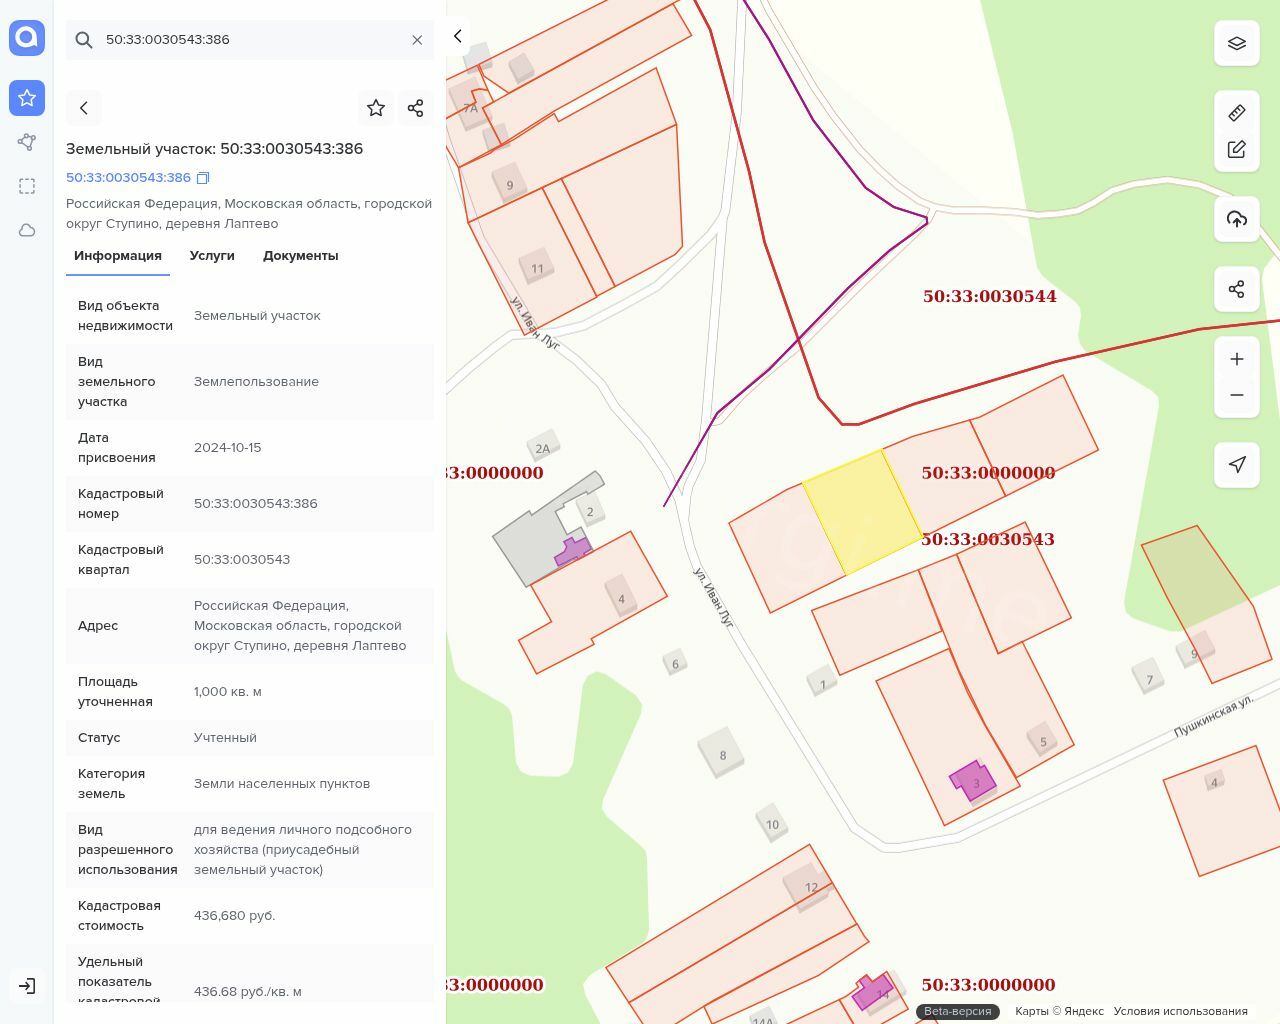Open the map layers panel
1280x1024 pixels.
[x=1236, y=43]
